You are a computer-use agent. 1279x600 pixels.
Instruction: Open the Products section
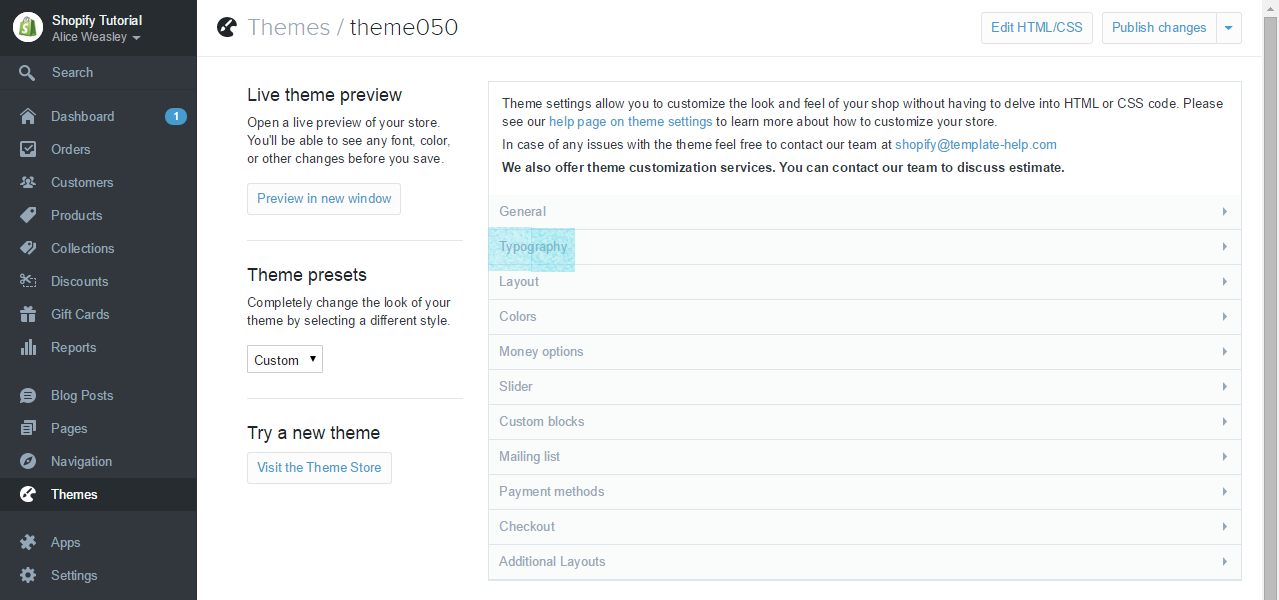(98, 215)
